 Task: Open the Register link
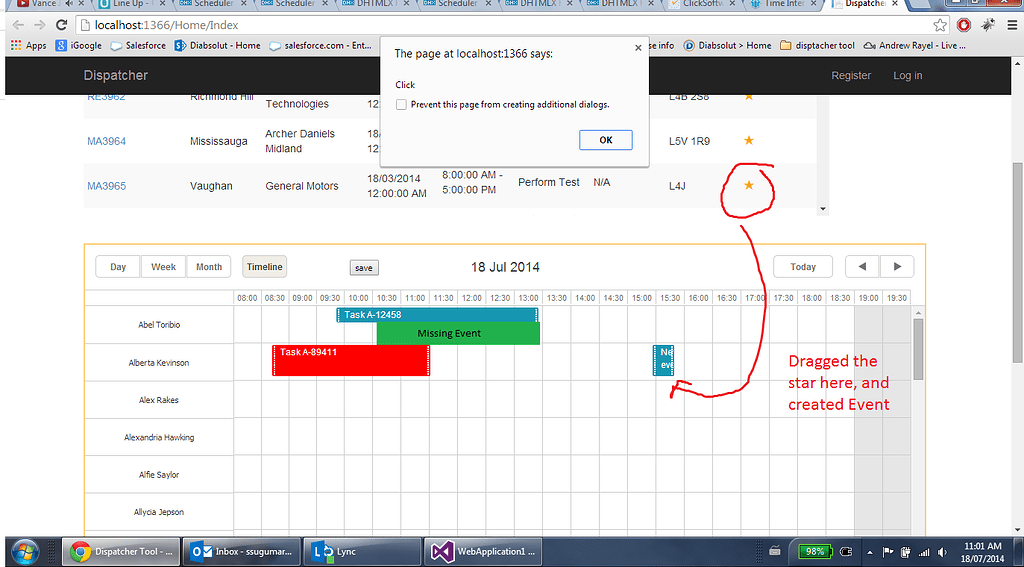[x=851, y=76]
